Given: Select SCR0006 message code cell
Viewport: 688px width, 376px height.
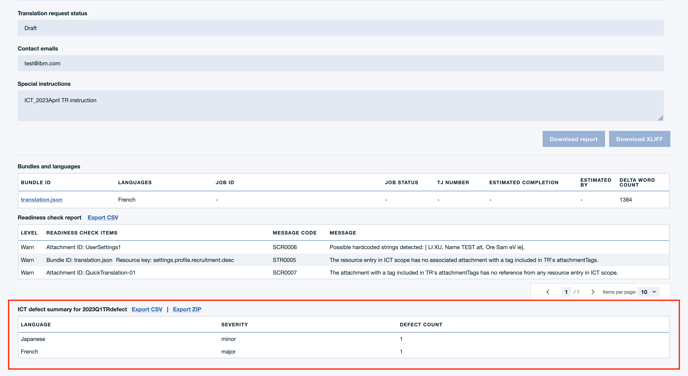Looking at the screenshot, I should point(285,247).
